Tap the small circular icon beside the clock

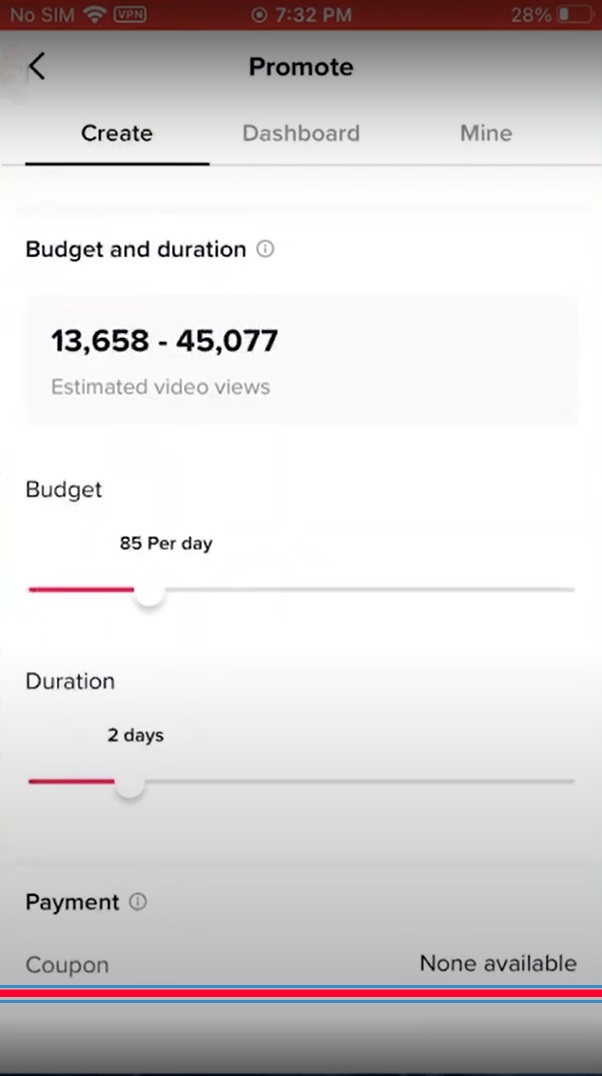click(x=259, y=15)
